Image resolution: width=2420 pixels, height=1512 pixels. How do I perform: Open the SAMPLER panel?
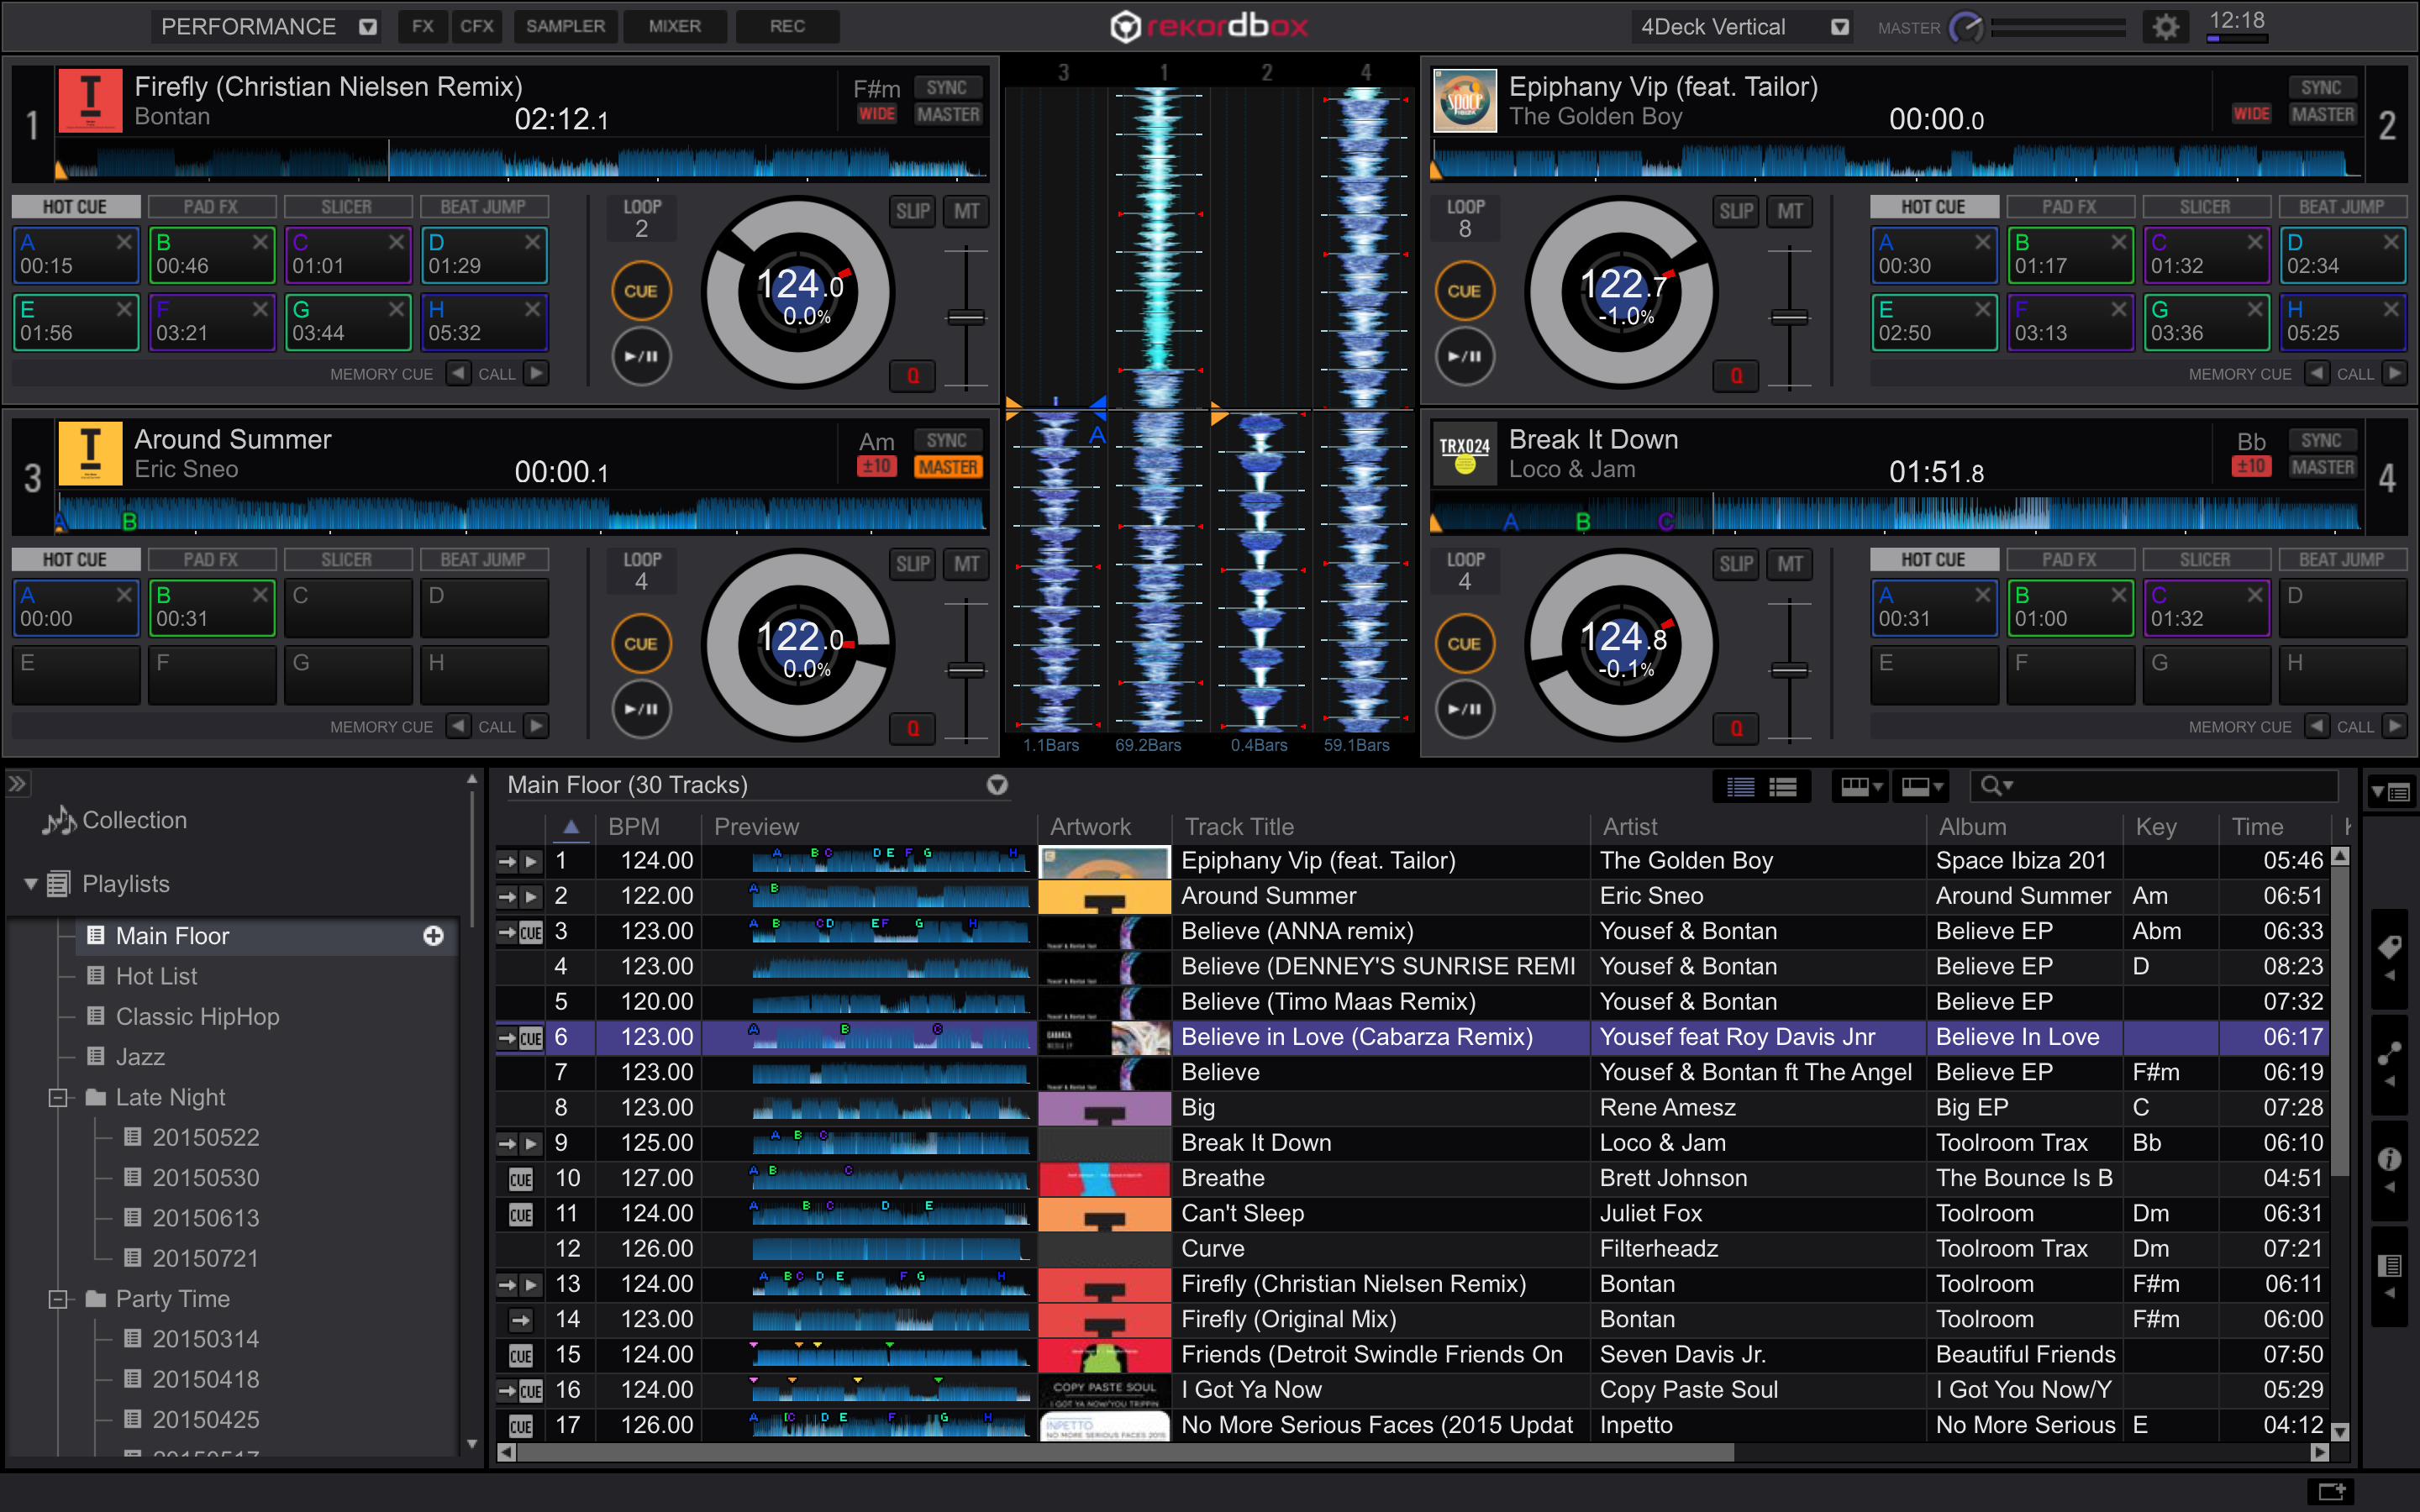(x=566, y=26)
